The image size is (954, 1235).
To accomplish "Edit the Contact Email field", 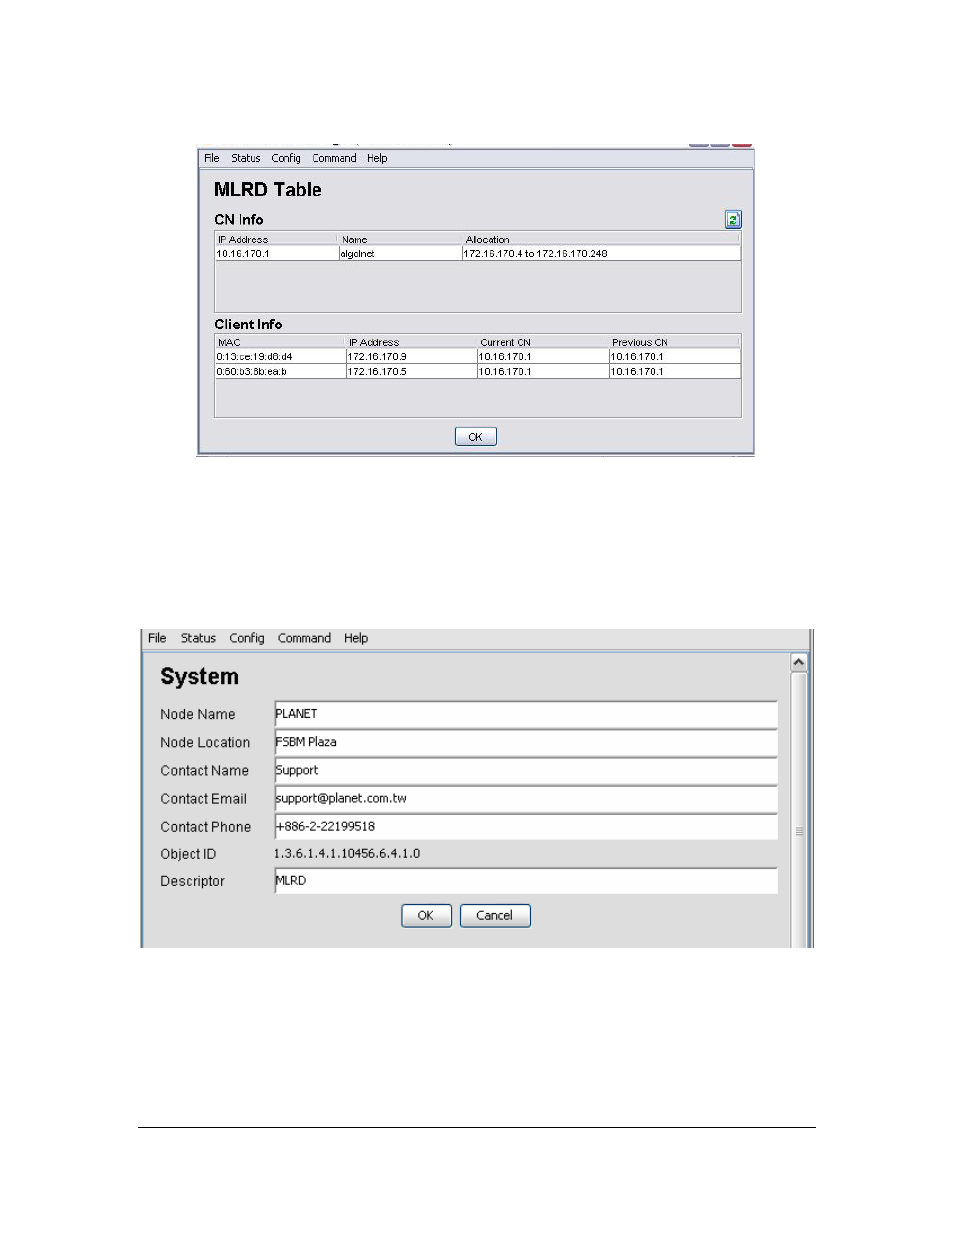I will coord(526,798).
